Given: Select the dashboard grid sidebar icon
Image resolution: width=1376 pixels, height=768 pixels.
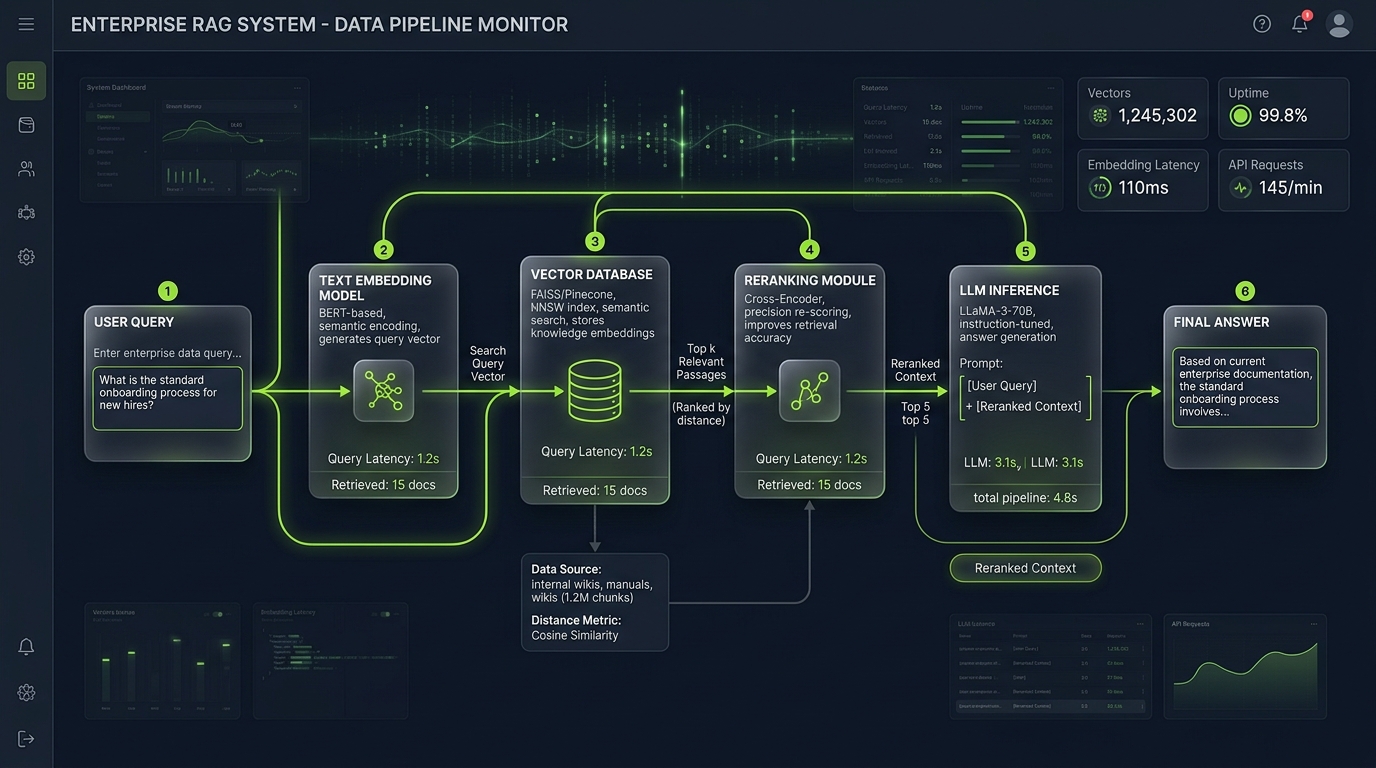Looking at the screenshot, I should point(26,81).
